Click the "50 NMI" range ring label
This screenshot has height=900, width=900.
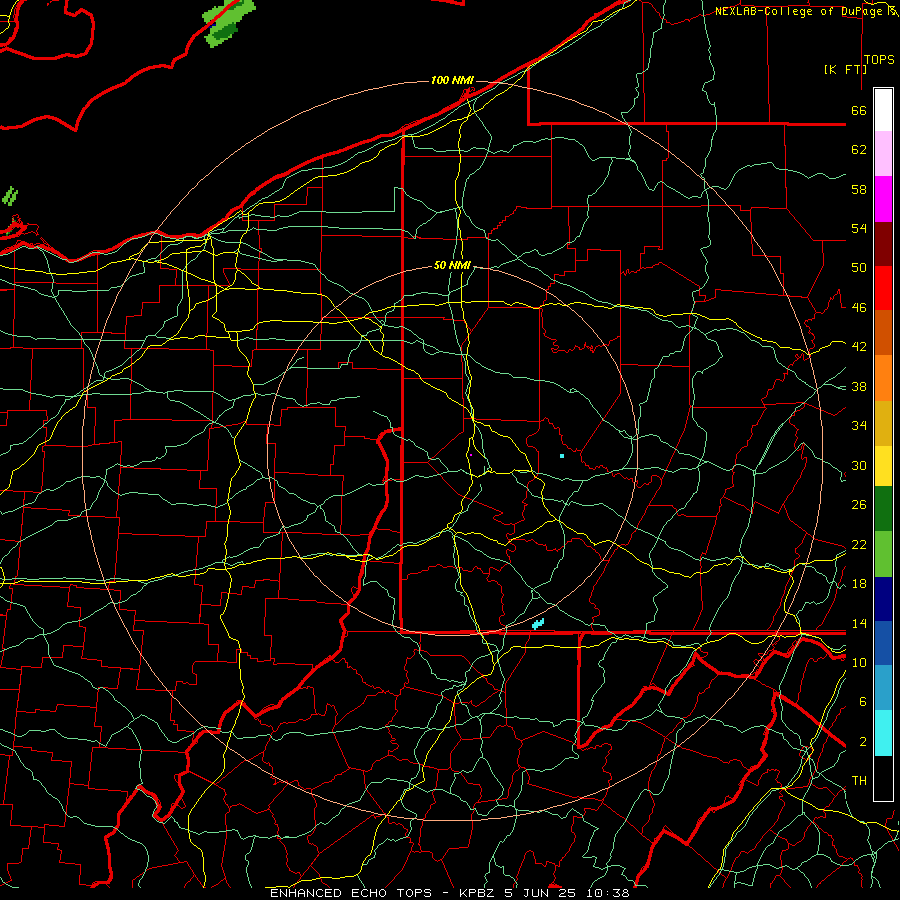pyautogui.click(x=452, y=265)
